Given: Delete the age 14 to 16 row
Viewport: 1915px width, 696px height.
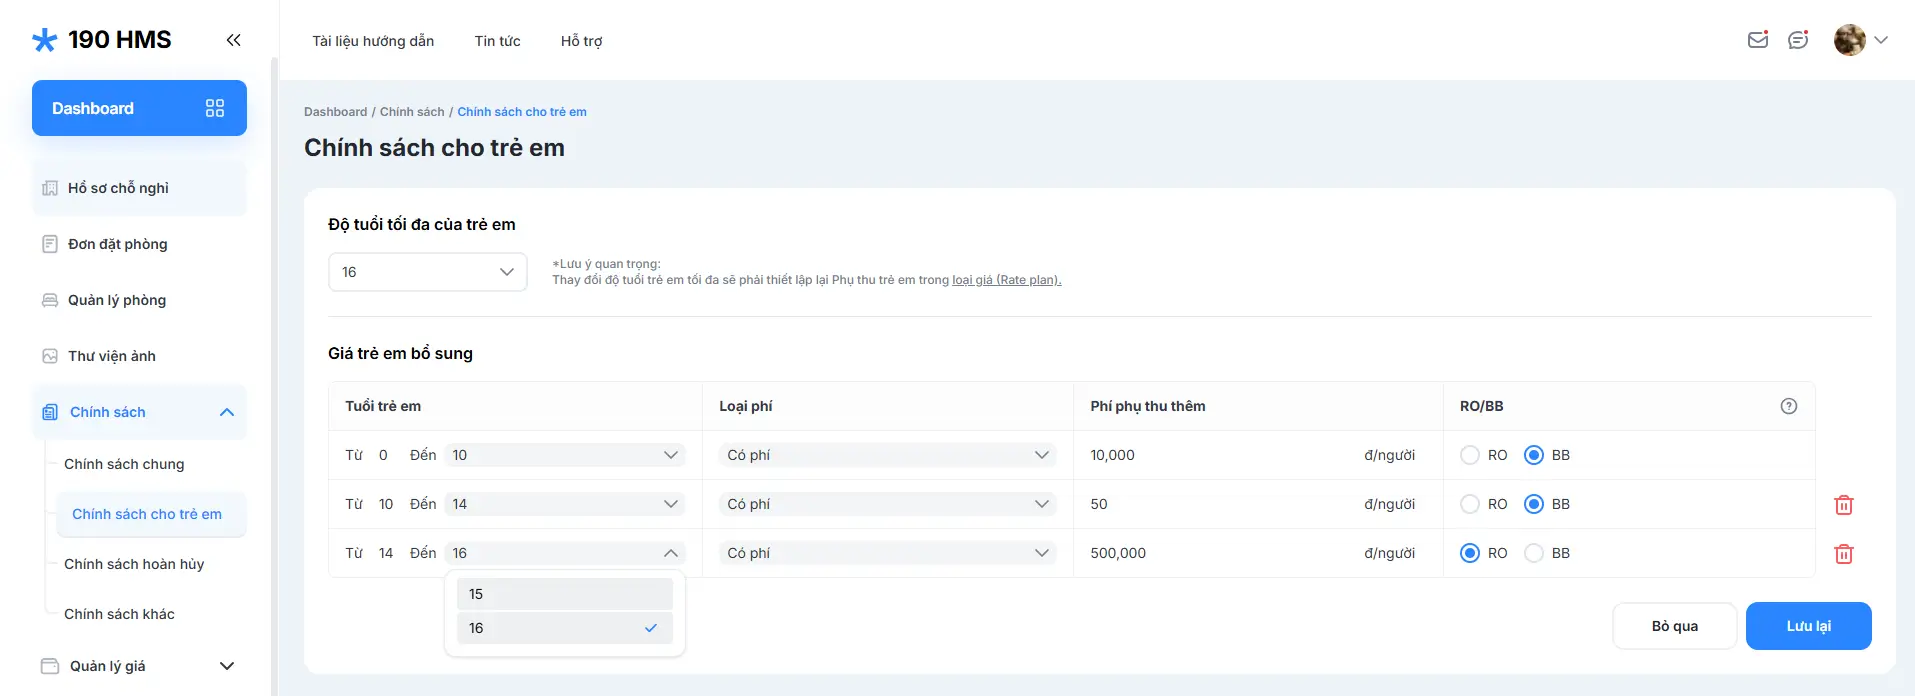Looking at the screenshot, I should pyautogui.click(x=1843, y=554).
